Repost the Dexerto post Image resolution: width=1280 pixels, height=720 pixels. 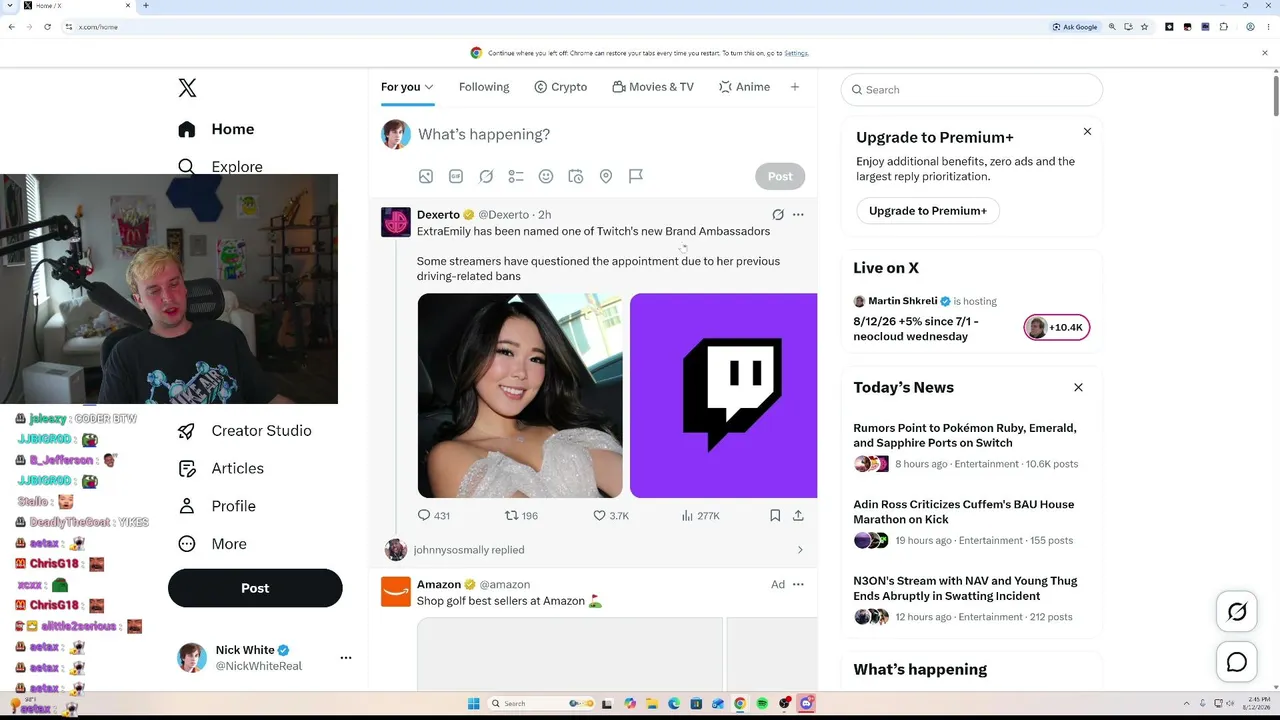point(521,516)
